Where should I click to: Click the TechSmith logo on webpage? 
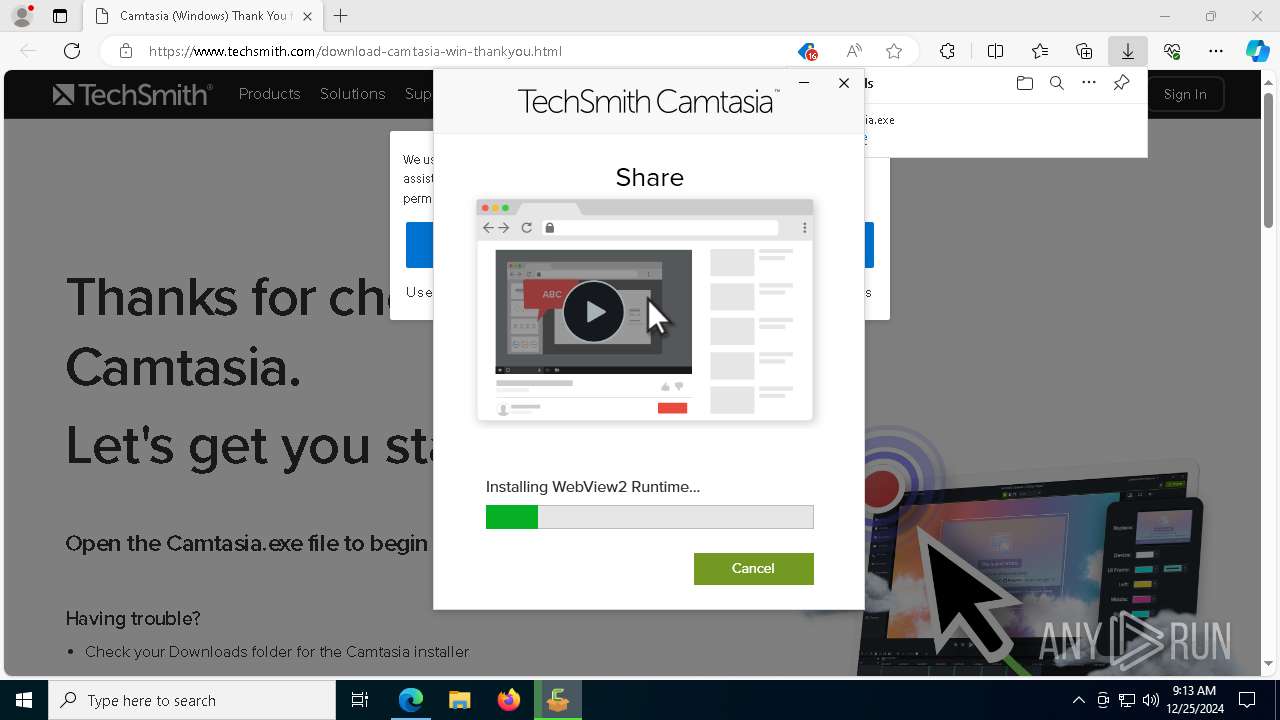tap(132, 94)
